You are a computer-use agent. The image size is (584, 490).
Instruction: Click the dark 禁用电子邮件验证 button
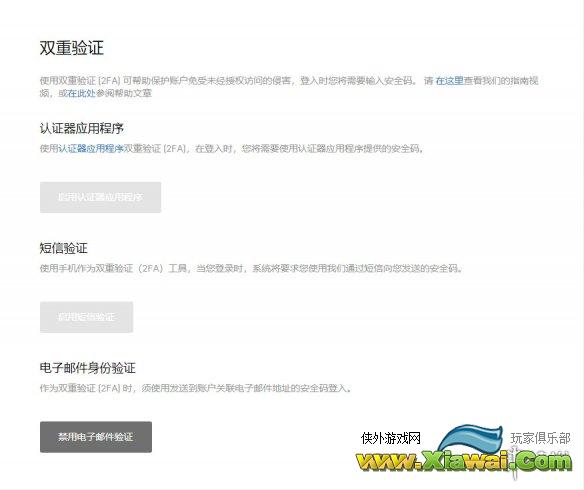tap(96, 437)
